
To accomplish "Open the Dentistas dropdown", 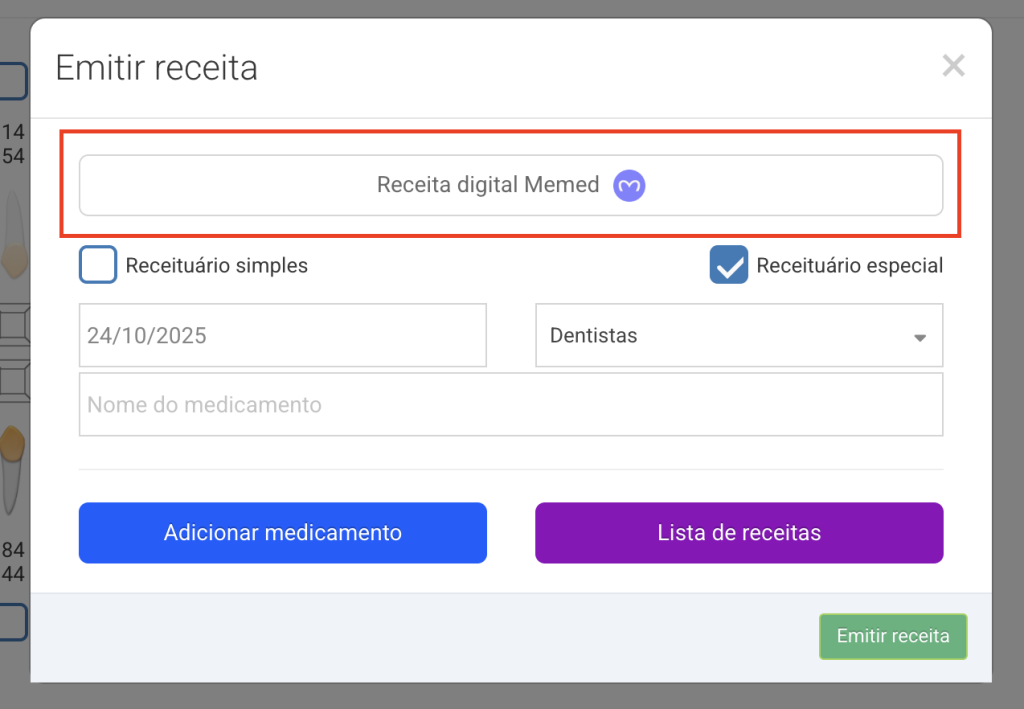I will 738,336.
